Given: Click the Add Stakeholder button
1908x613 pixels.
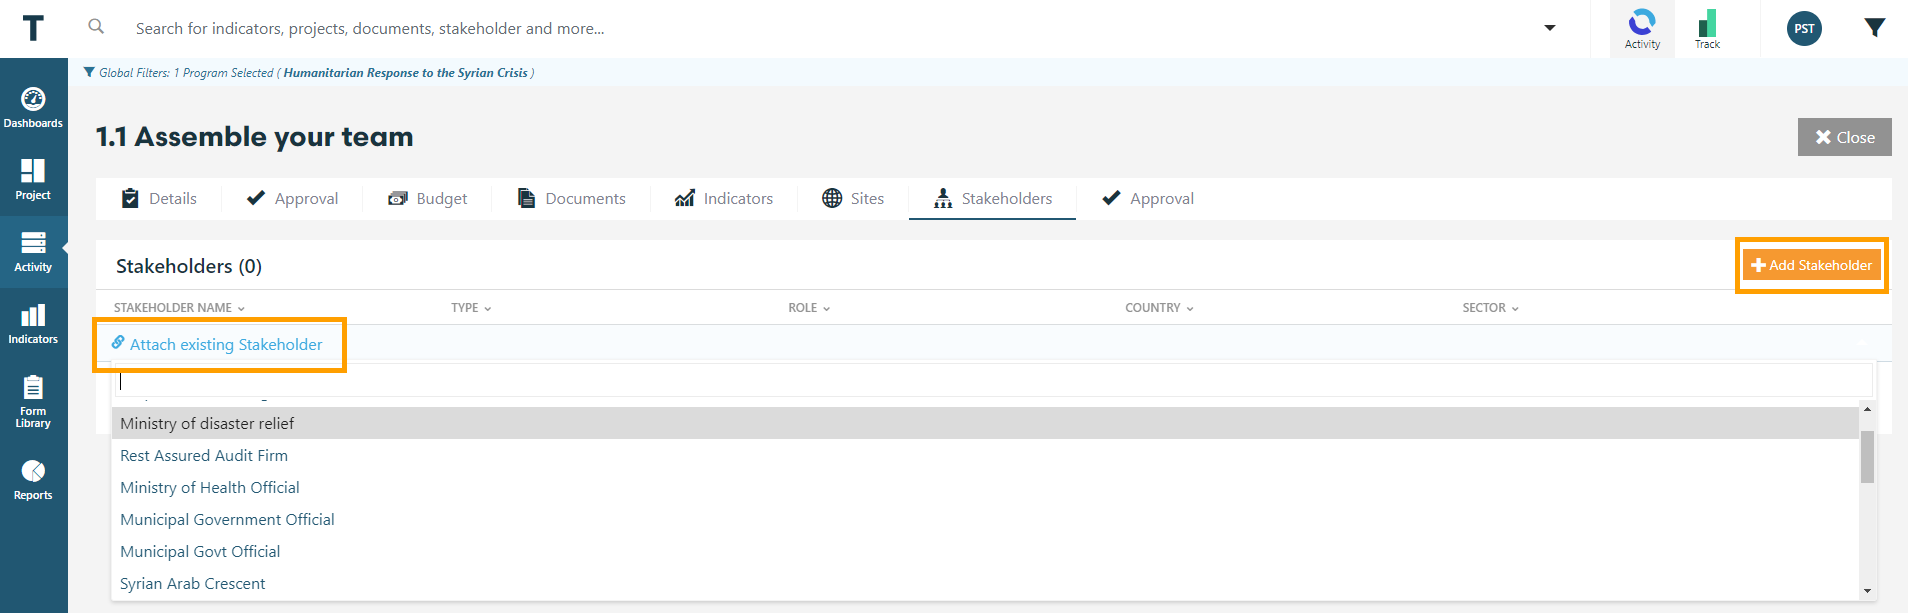Looking at the screenshot, I should coord(1811,265).
